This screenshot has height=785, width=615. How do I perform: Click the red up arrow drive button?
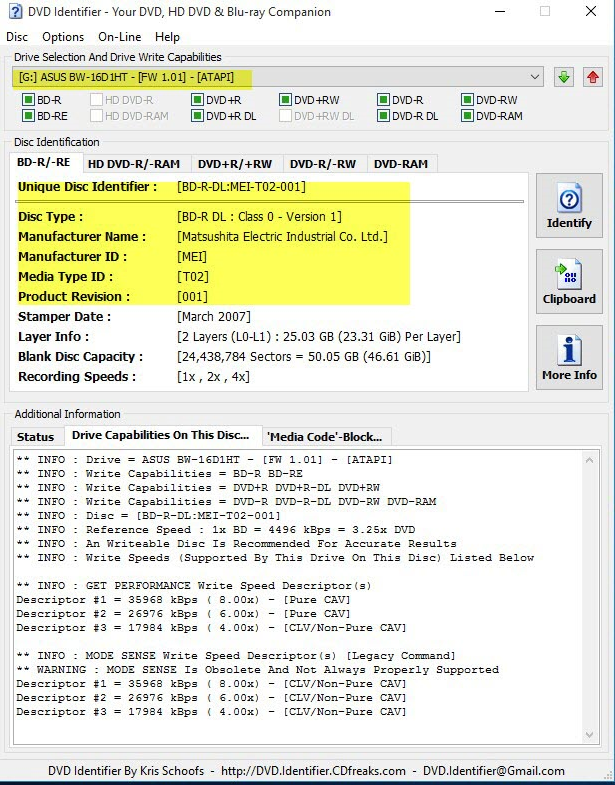593,77
